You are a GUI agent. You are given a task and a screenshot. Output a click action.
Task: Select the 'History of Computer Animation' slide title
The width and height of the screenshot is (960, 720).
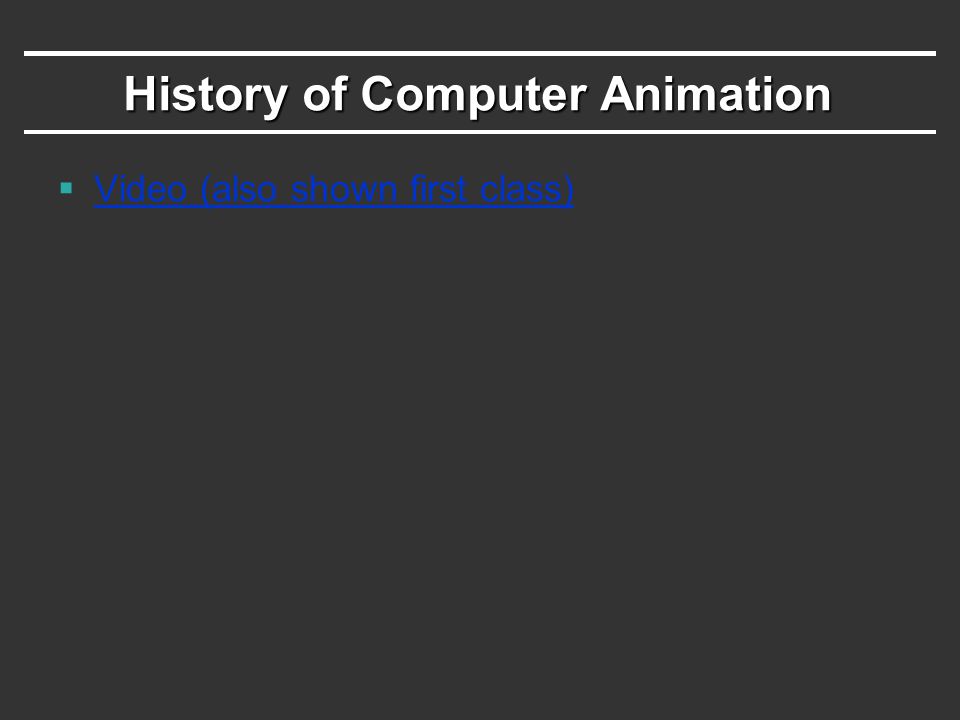point(478,94)
